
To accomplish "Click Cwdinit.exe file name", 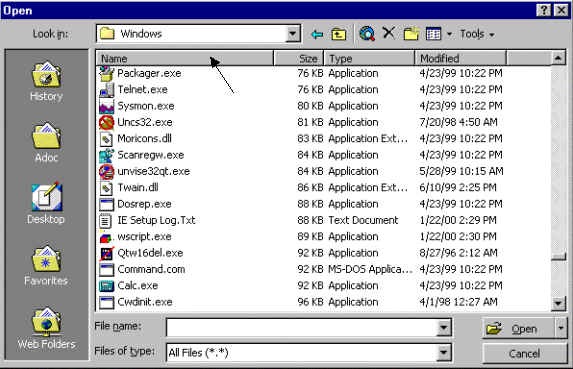I will tap(145, 302).
